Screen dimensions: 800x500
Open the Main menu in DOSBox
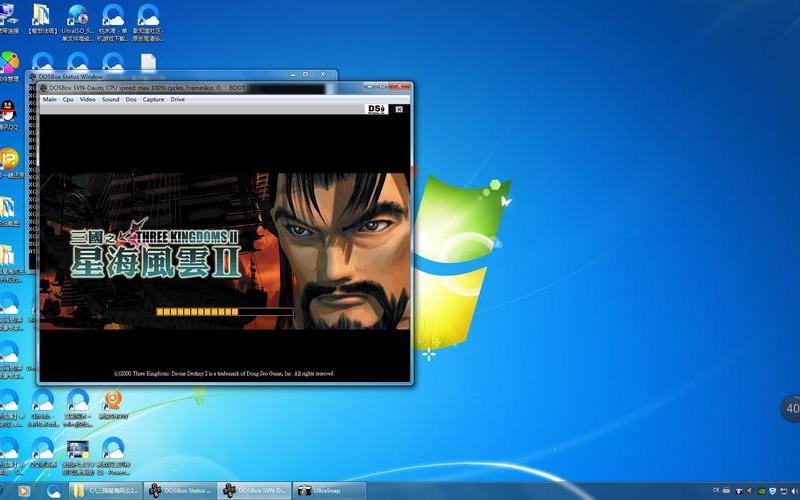pyautogui.click(x=49, y=99)
